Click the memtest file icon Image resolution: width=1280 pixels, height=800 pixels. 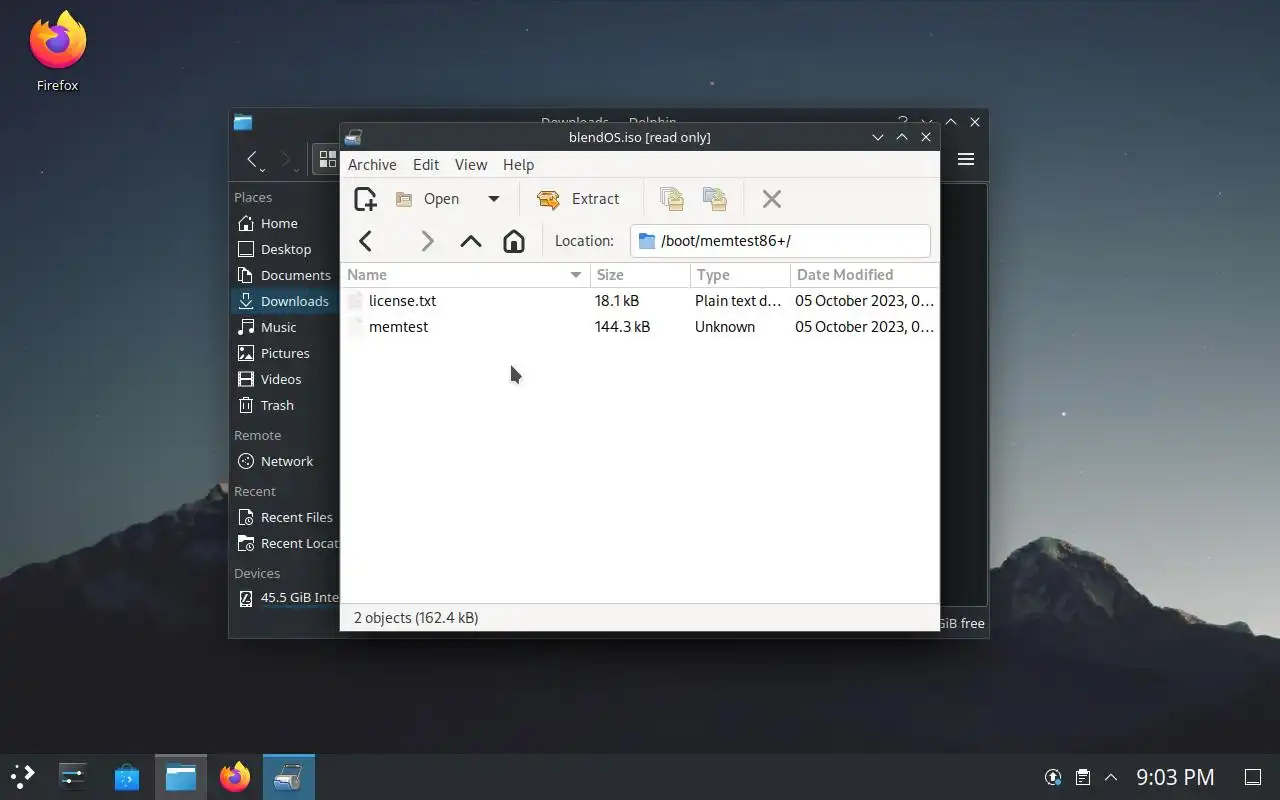pyautogui.click(x=355, y=327)
